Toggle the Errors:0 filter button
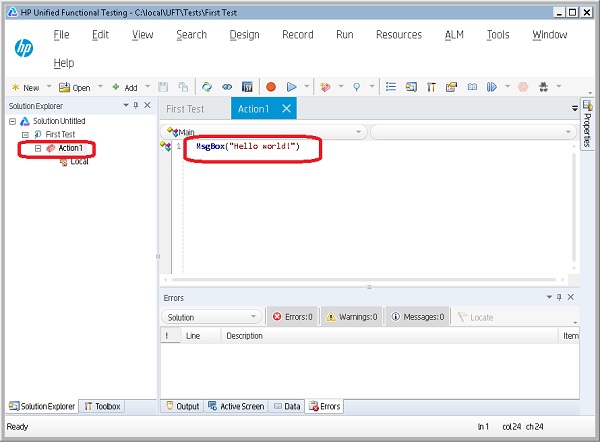 [293, 317]
